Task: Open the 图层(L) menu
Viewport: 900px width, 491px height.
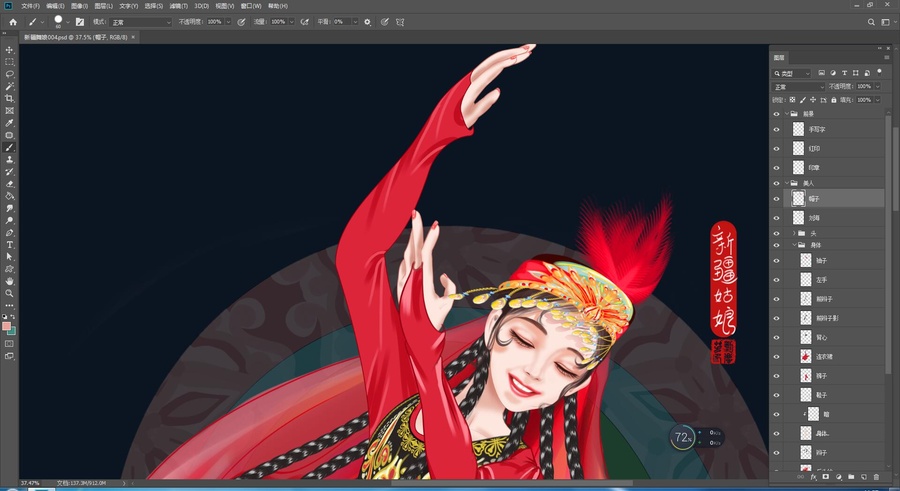Action: (103, 6)
